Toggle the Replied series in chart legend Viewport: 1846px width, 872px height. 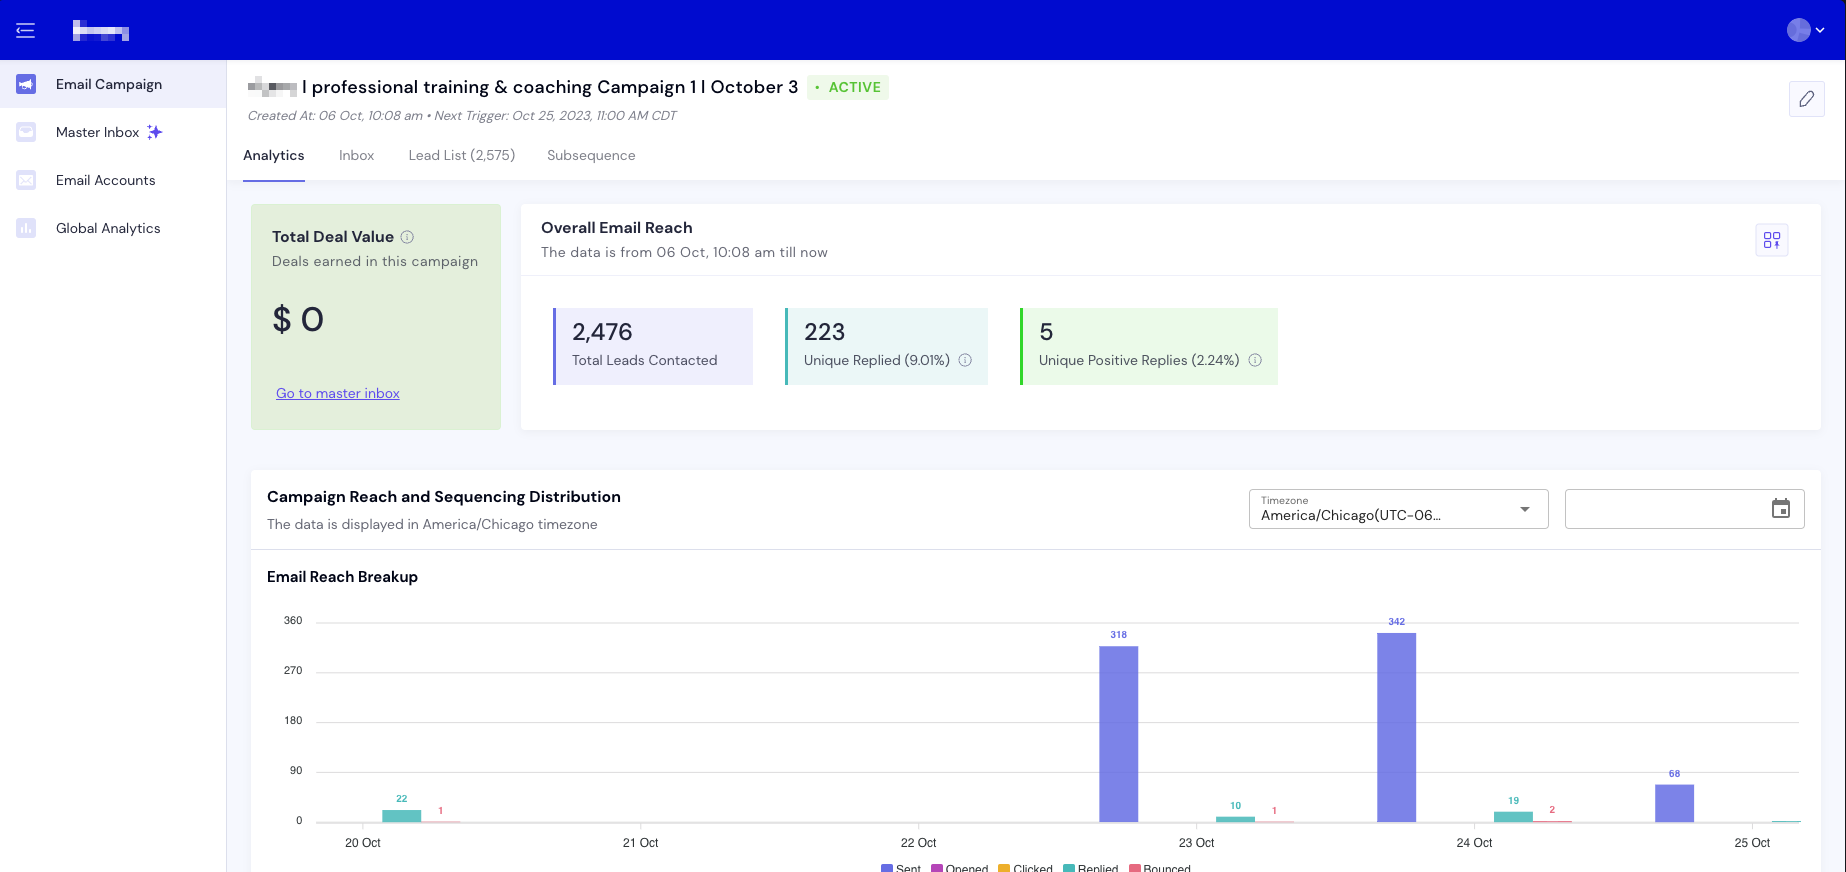point(1091,867)
